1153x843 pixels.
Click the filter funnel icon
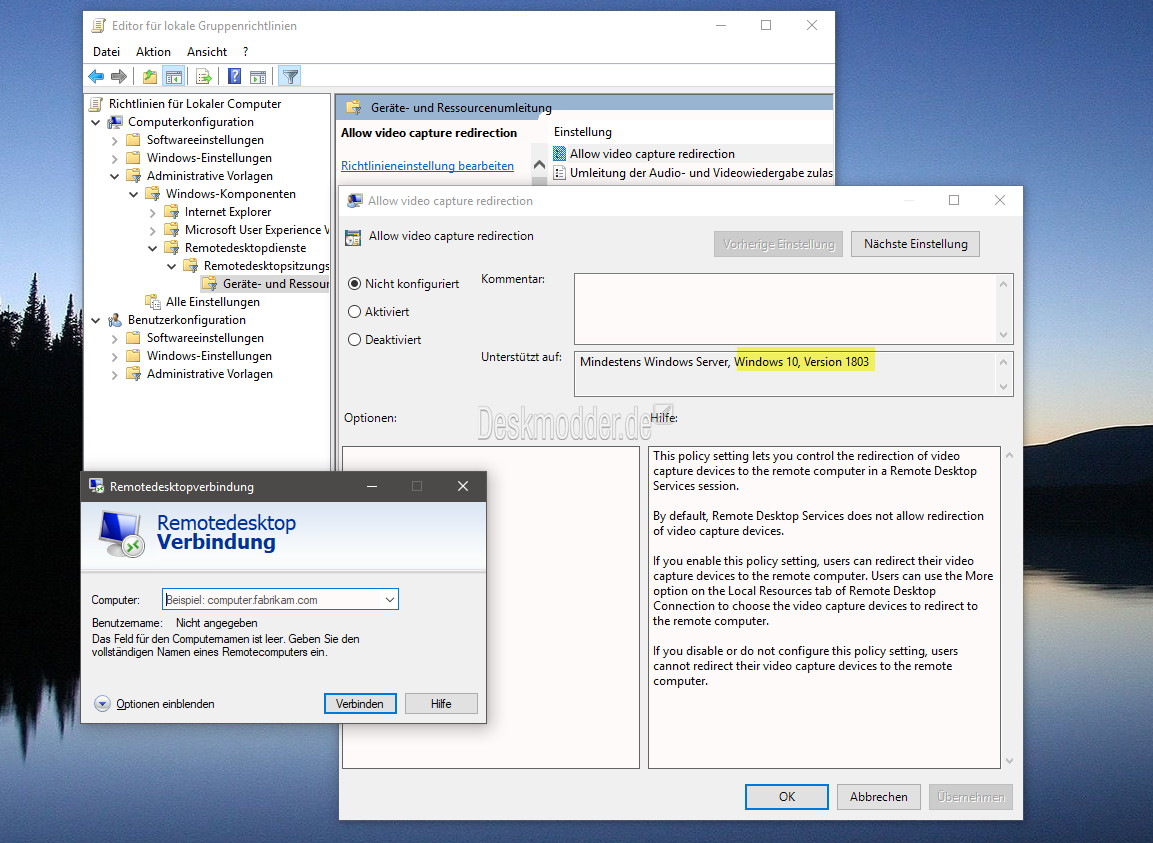tap(290, 77)
